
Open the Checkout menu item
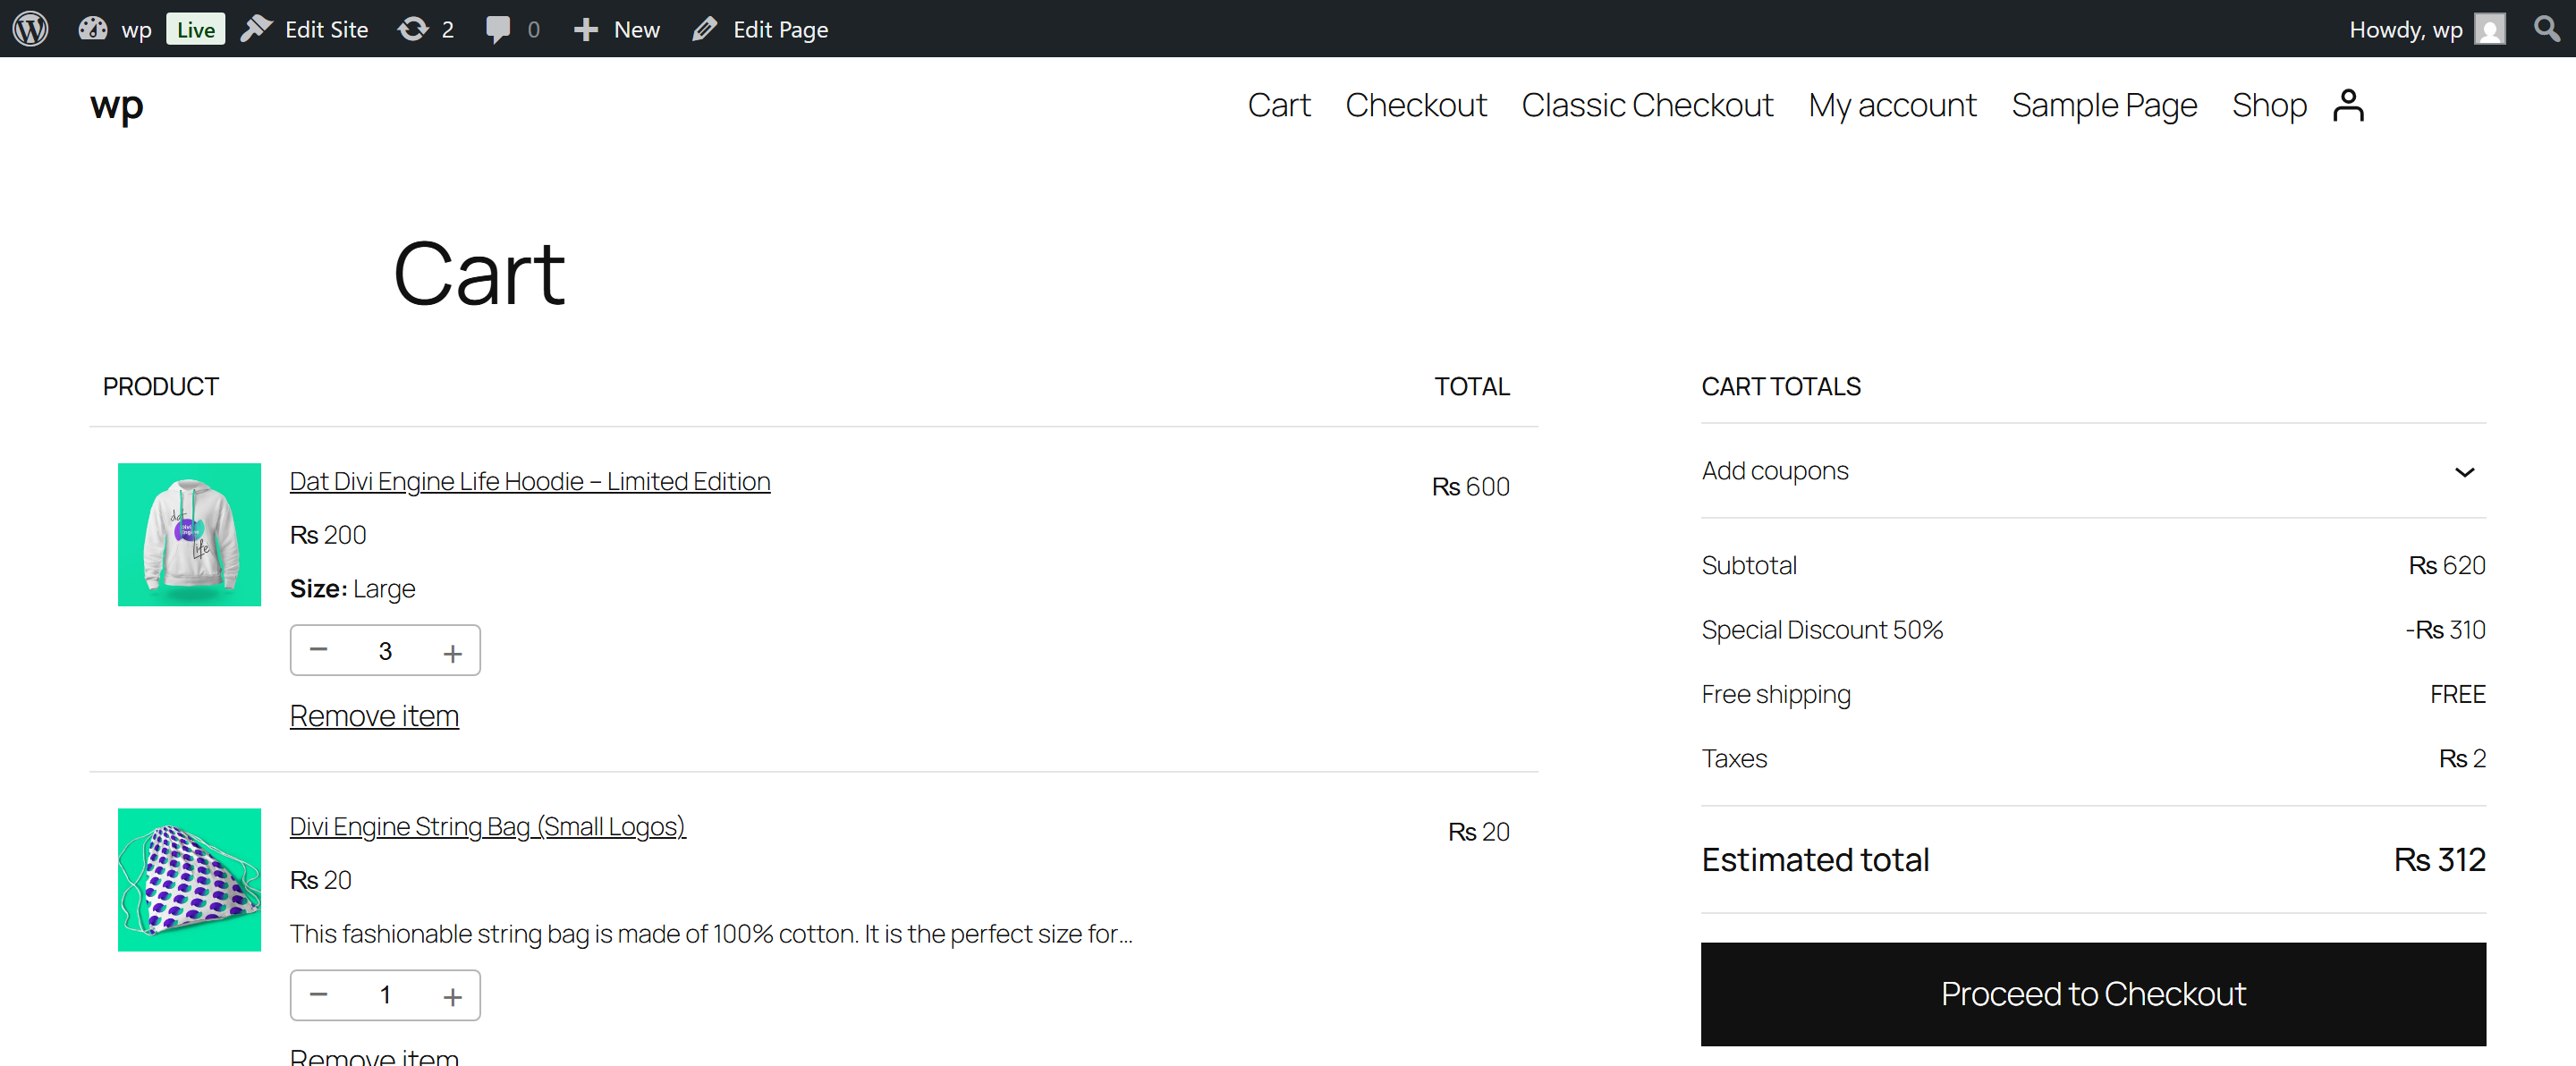1416,104
